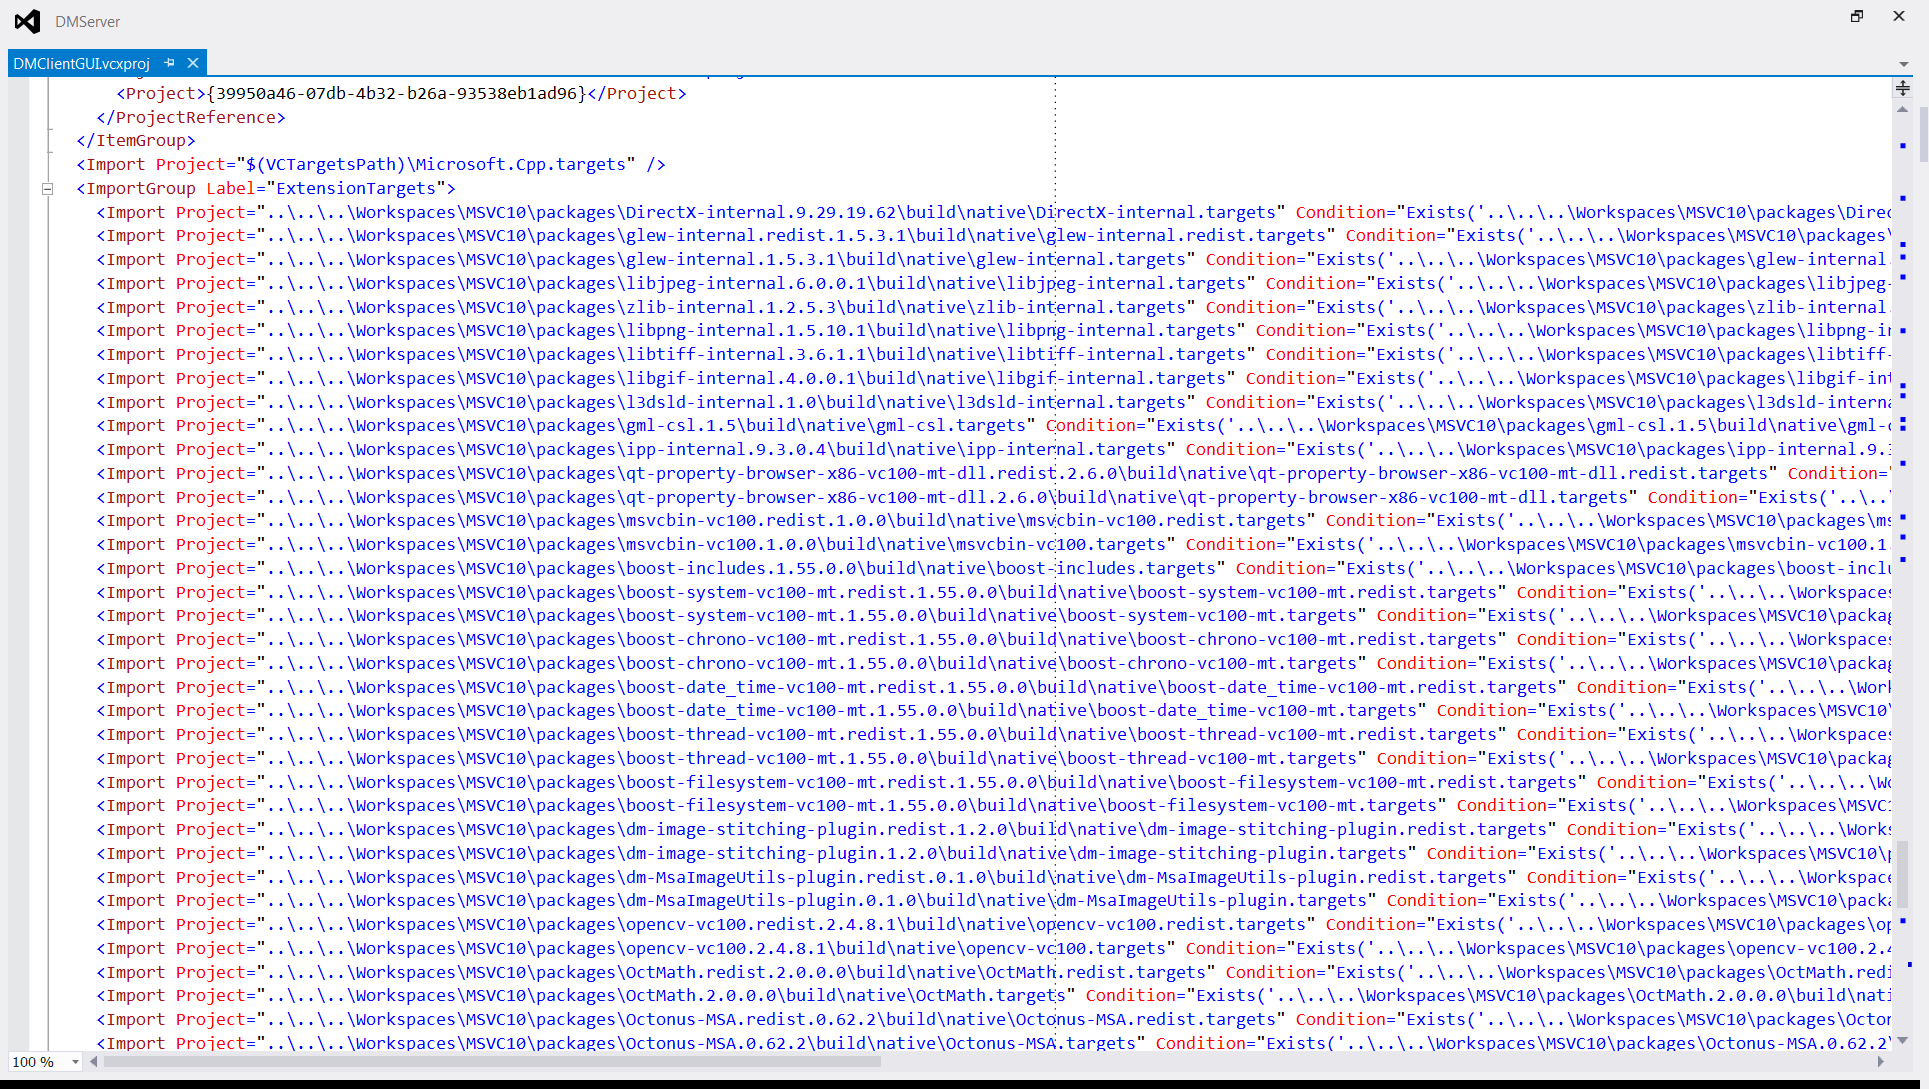Click the horizontal scrollbar thumb

[492, 1062]
